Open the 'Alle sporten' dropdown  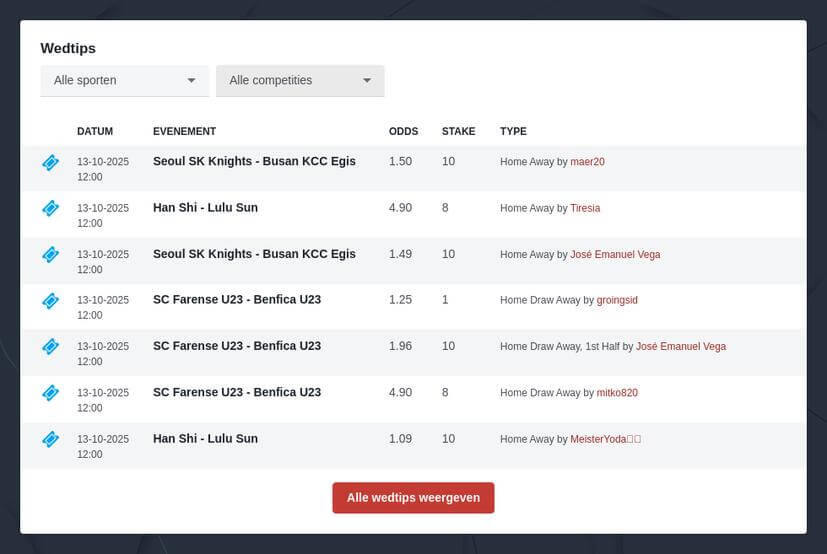tap(124, 81)
